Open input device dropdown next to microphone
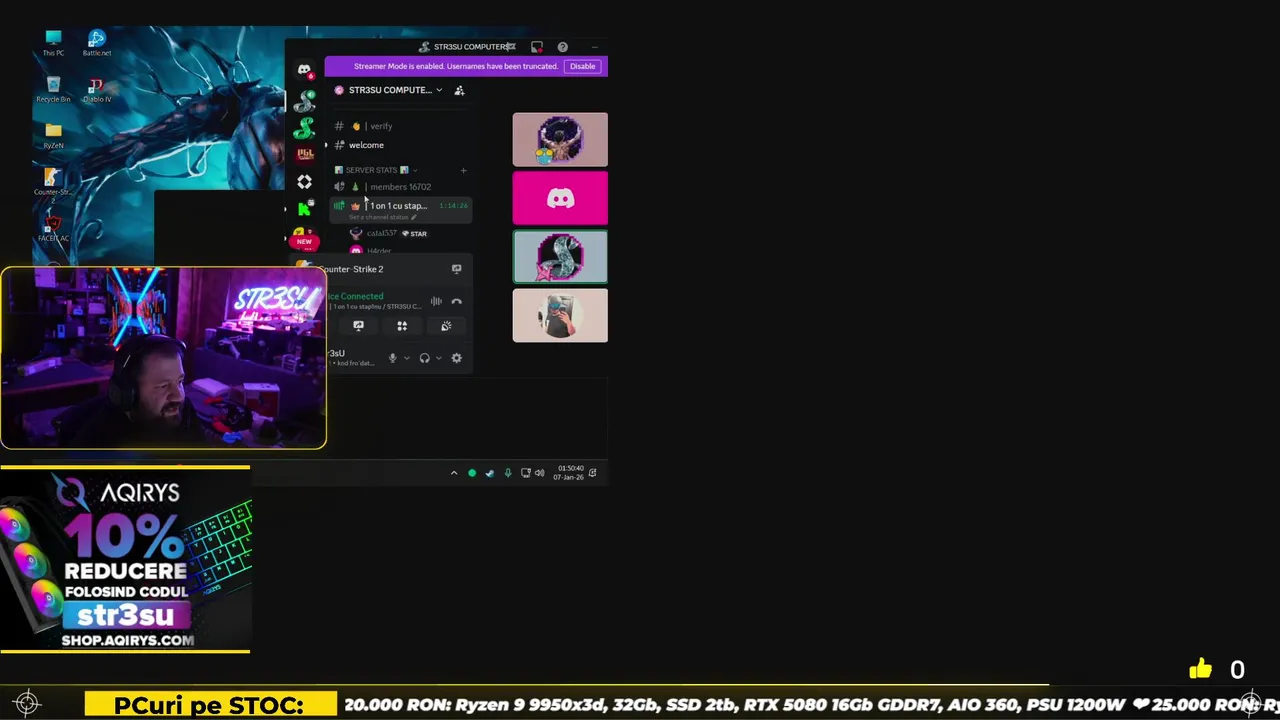1280x720 pixels. tap(407, 358)
